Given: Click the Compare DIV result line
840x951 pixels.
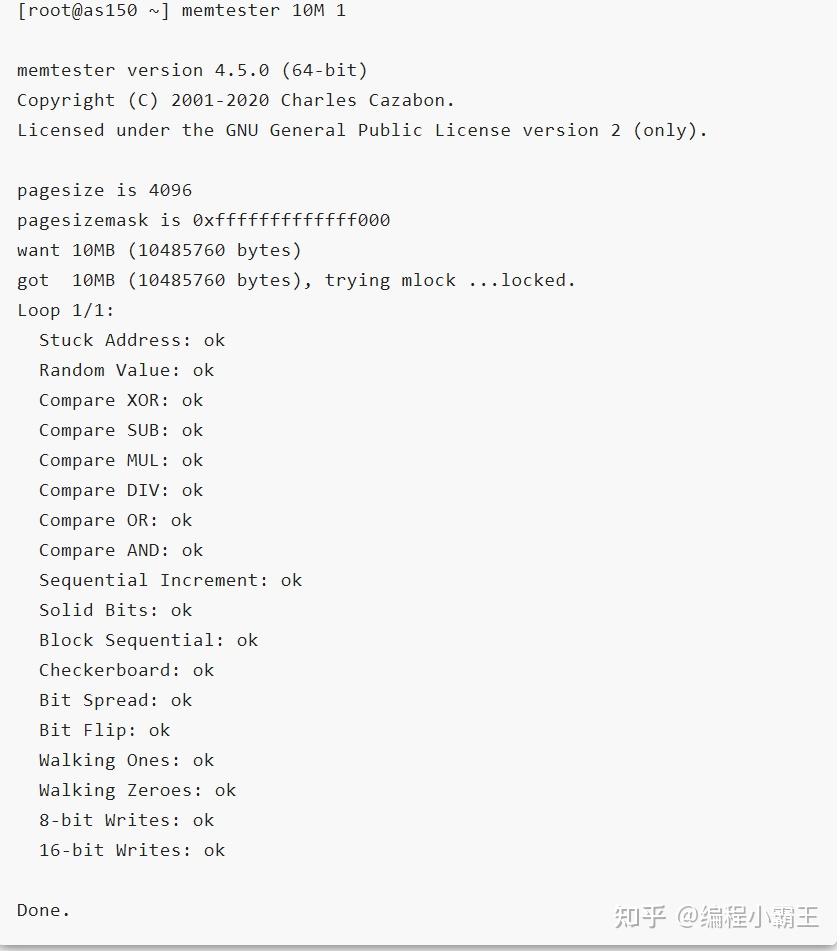Looking at the screenshot, I should (x=121, y=490).
